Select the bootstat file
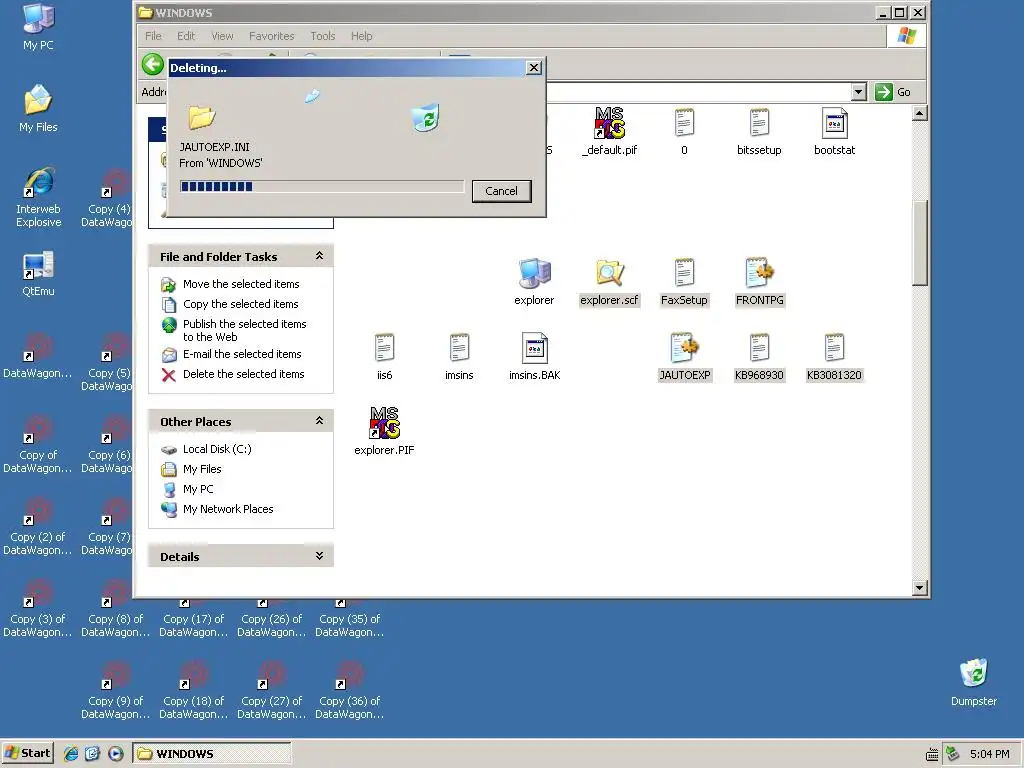Screen dimensions: 1024x768 pos(834,132)
